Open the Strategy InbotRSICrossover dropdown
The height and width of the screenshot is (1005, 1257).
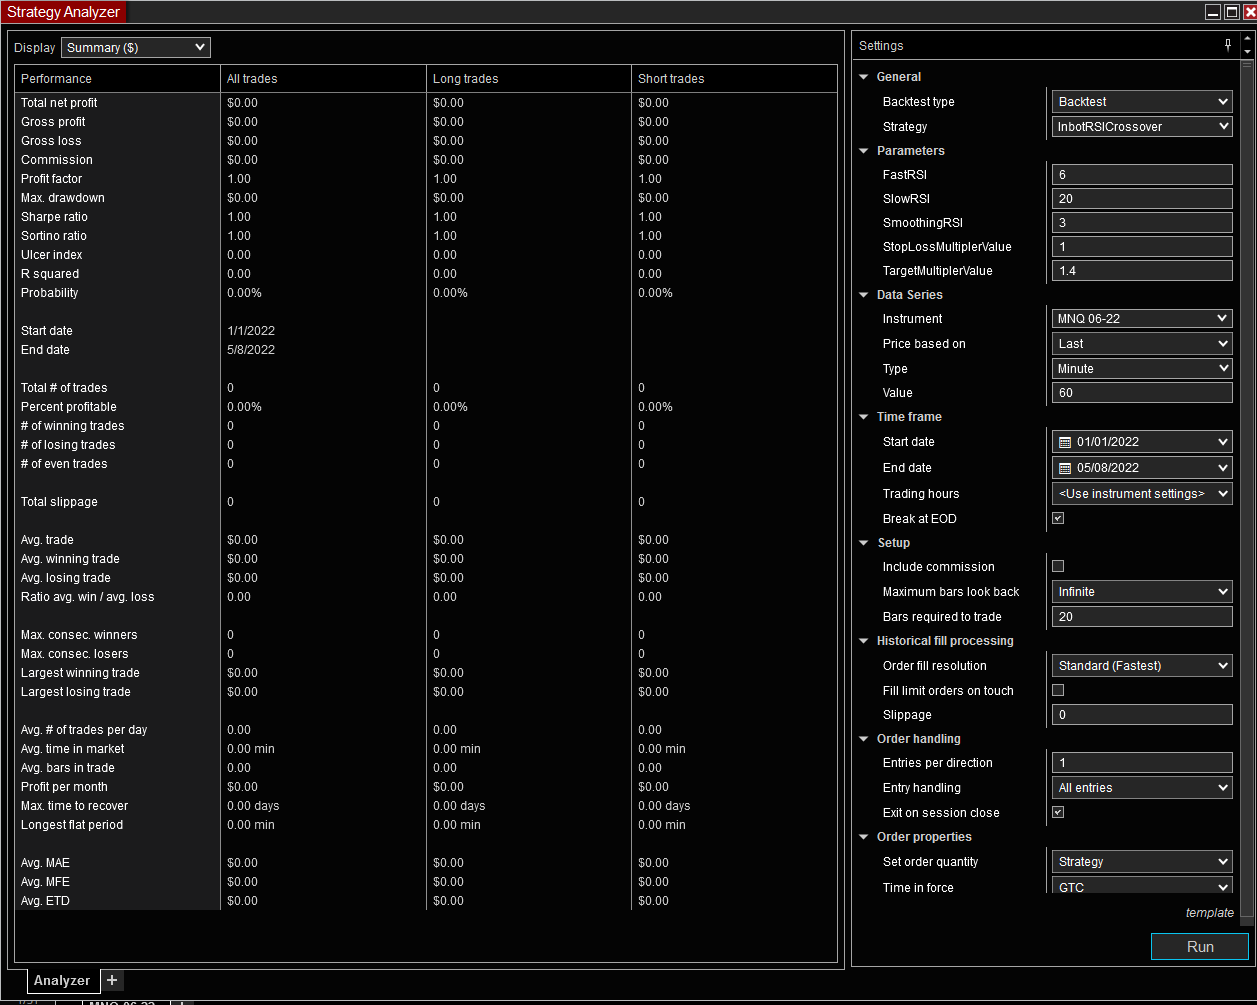[x=1141, y=127]
